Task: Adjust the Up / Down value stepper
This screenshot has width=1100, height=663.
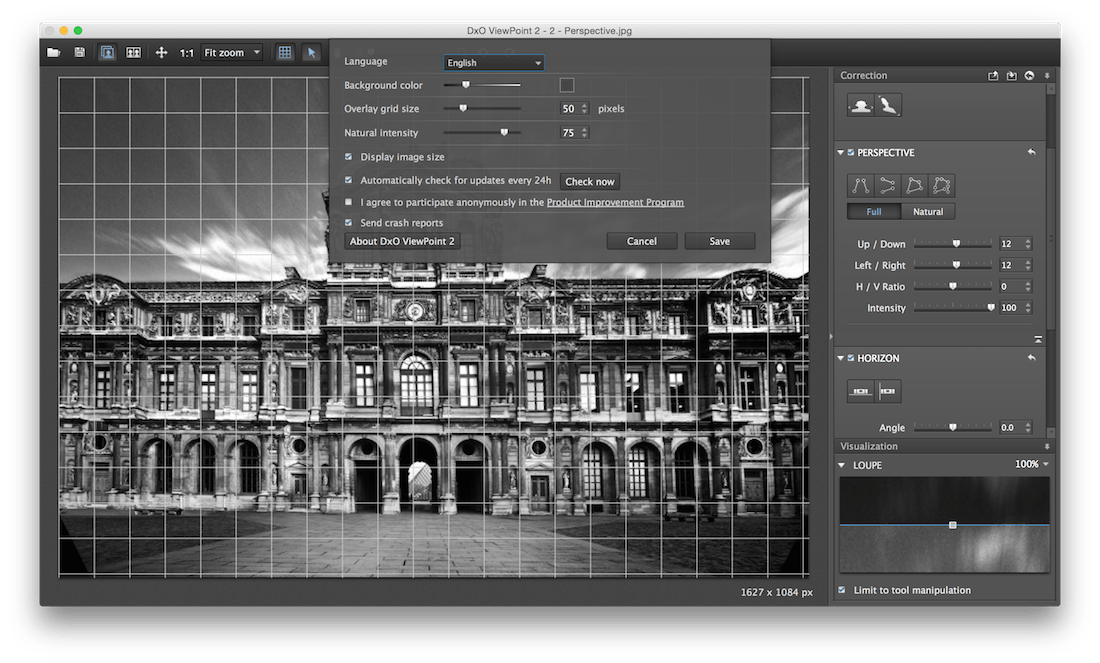Action: coord(1028,244)
